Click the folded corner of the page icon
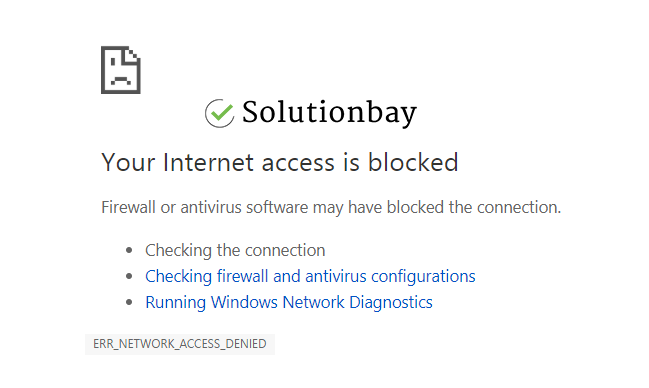649x388 pixels. 131,56
